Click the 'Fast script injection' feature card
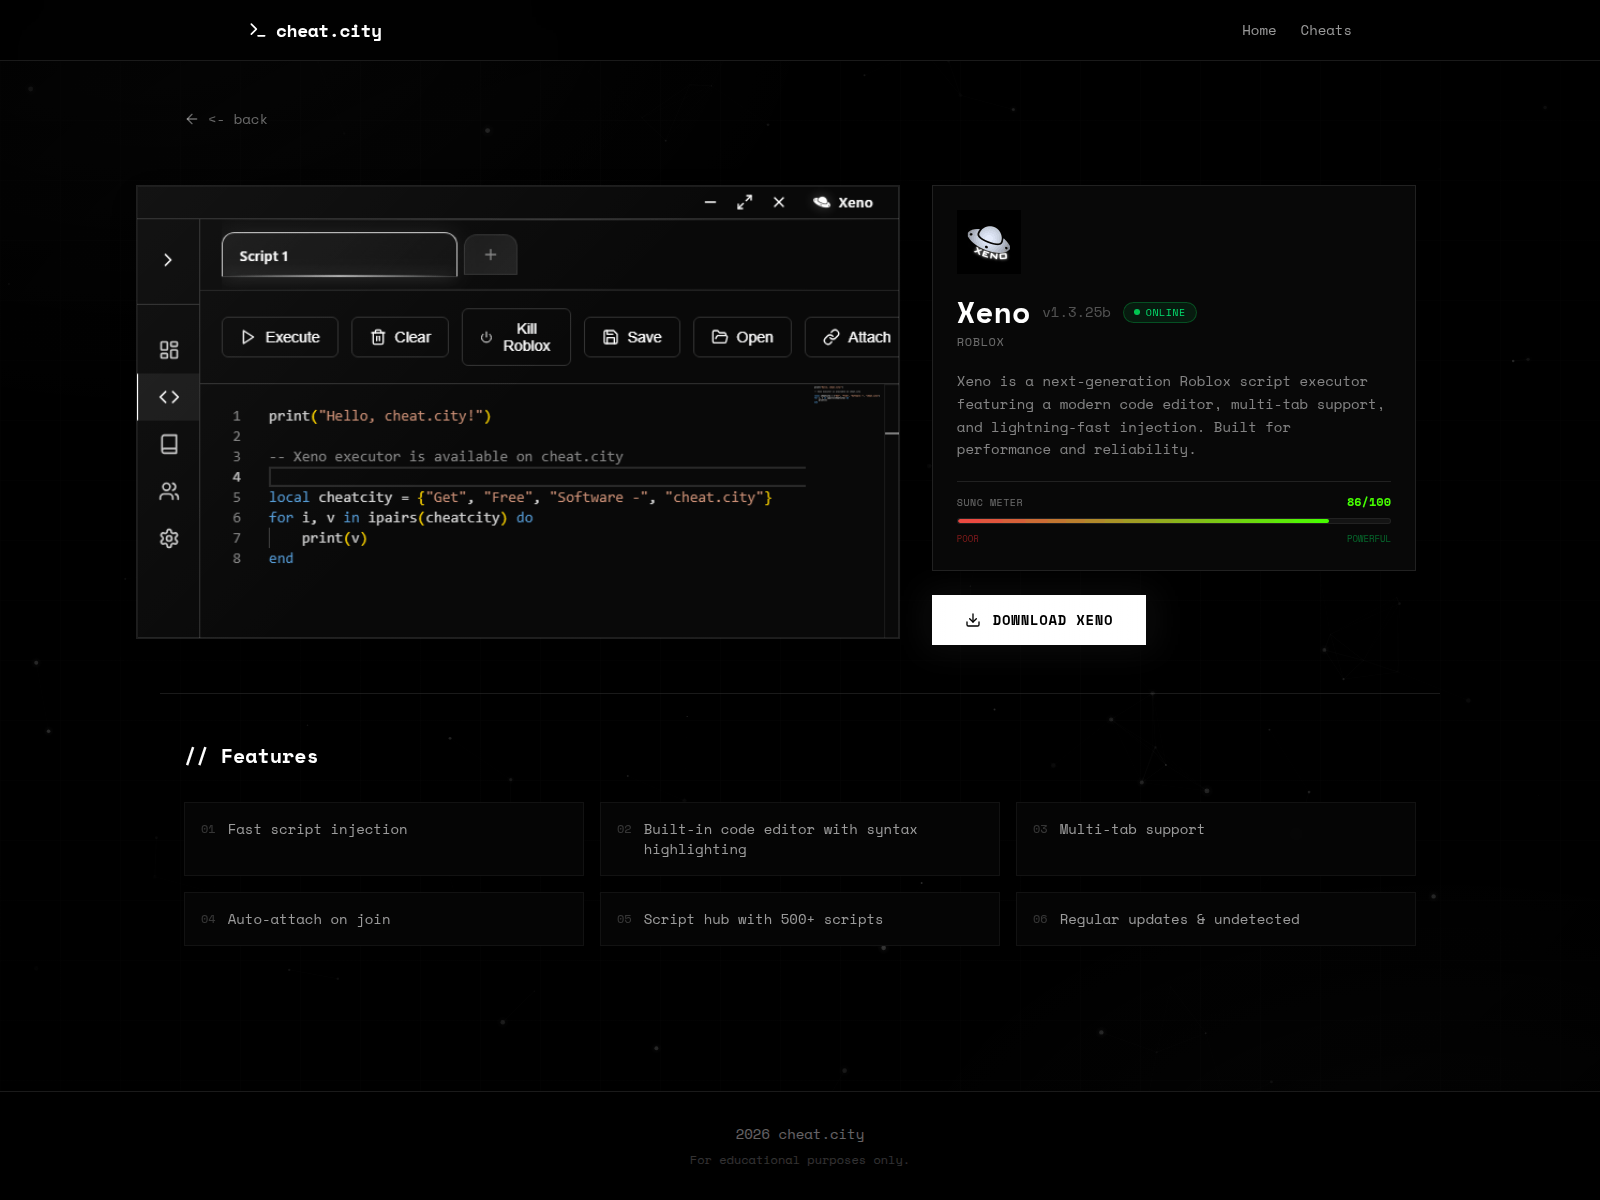 tap(384, 839)
